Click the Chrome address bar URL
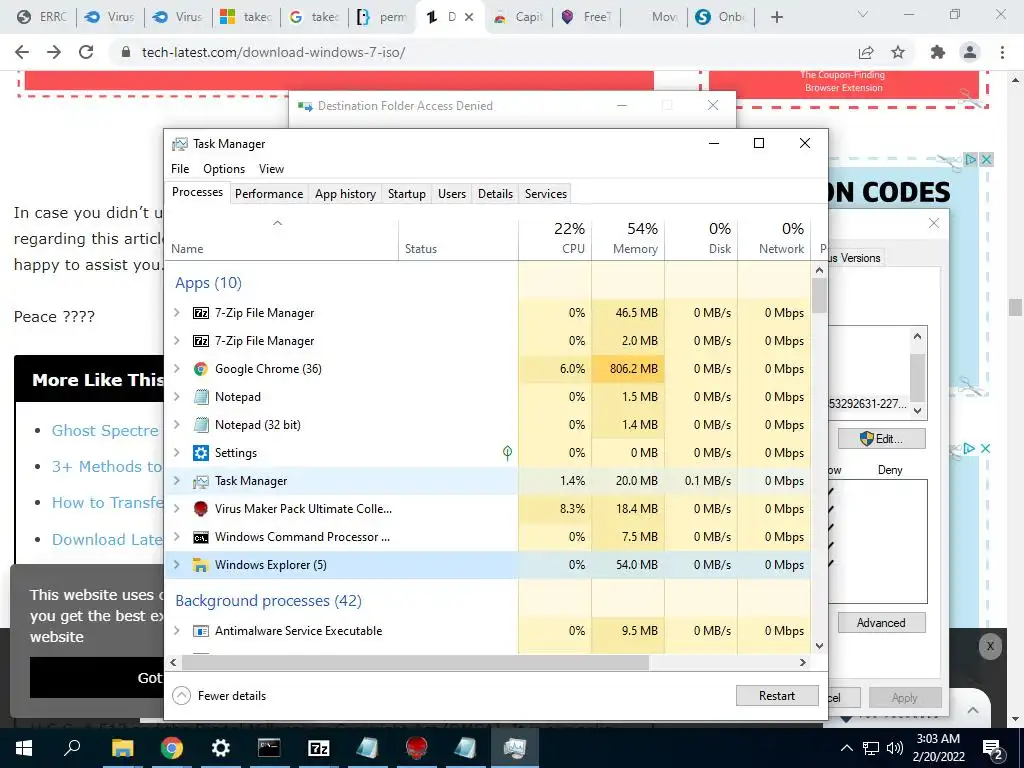This screenshot has width=1024, height=768. coord(273,52)
